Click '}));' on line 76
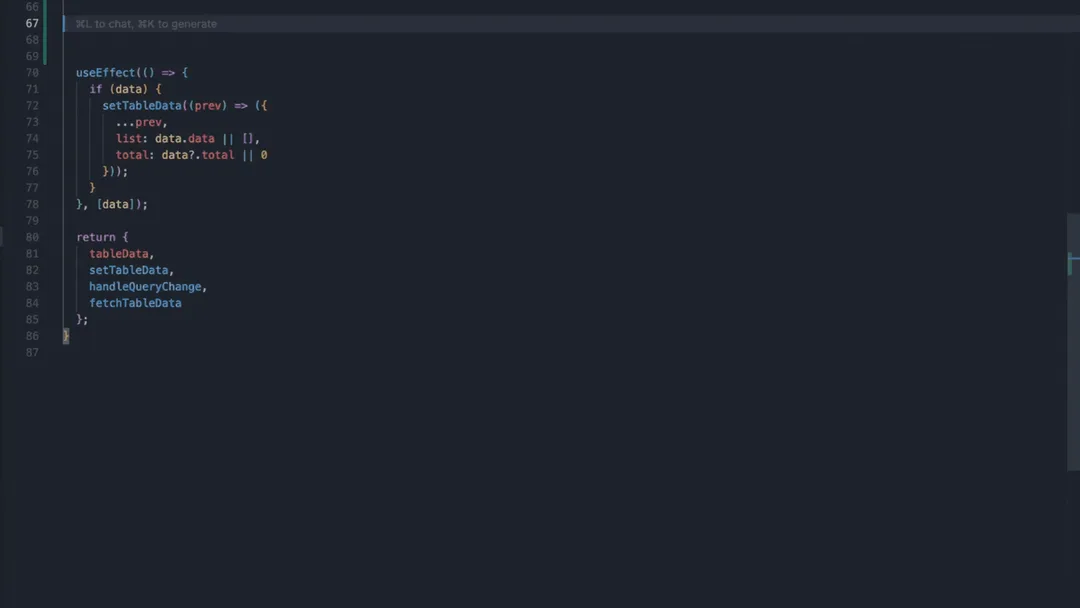Image resolution: width=1080 pixels, height=608 pixels. pyautogui.click(x=115, y=172)
